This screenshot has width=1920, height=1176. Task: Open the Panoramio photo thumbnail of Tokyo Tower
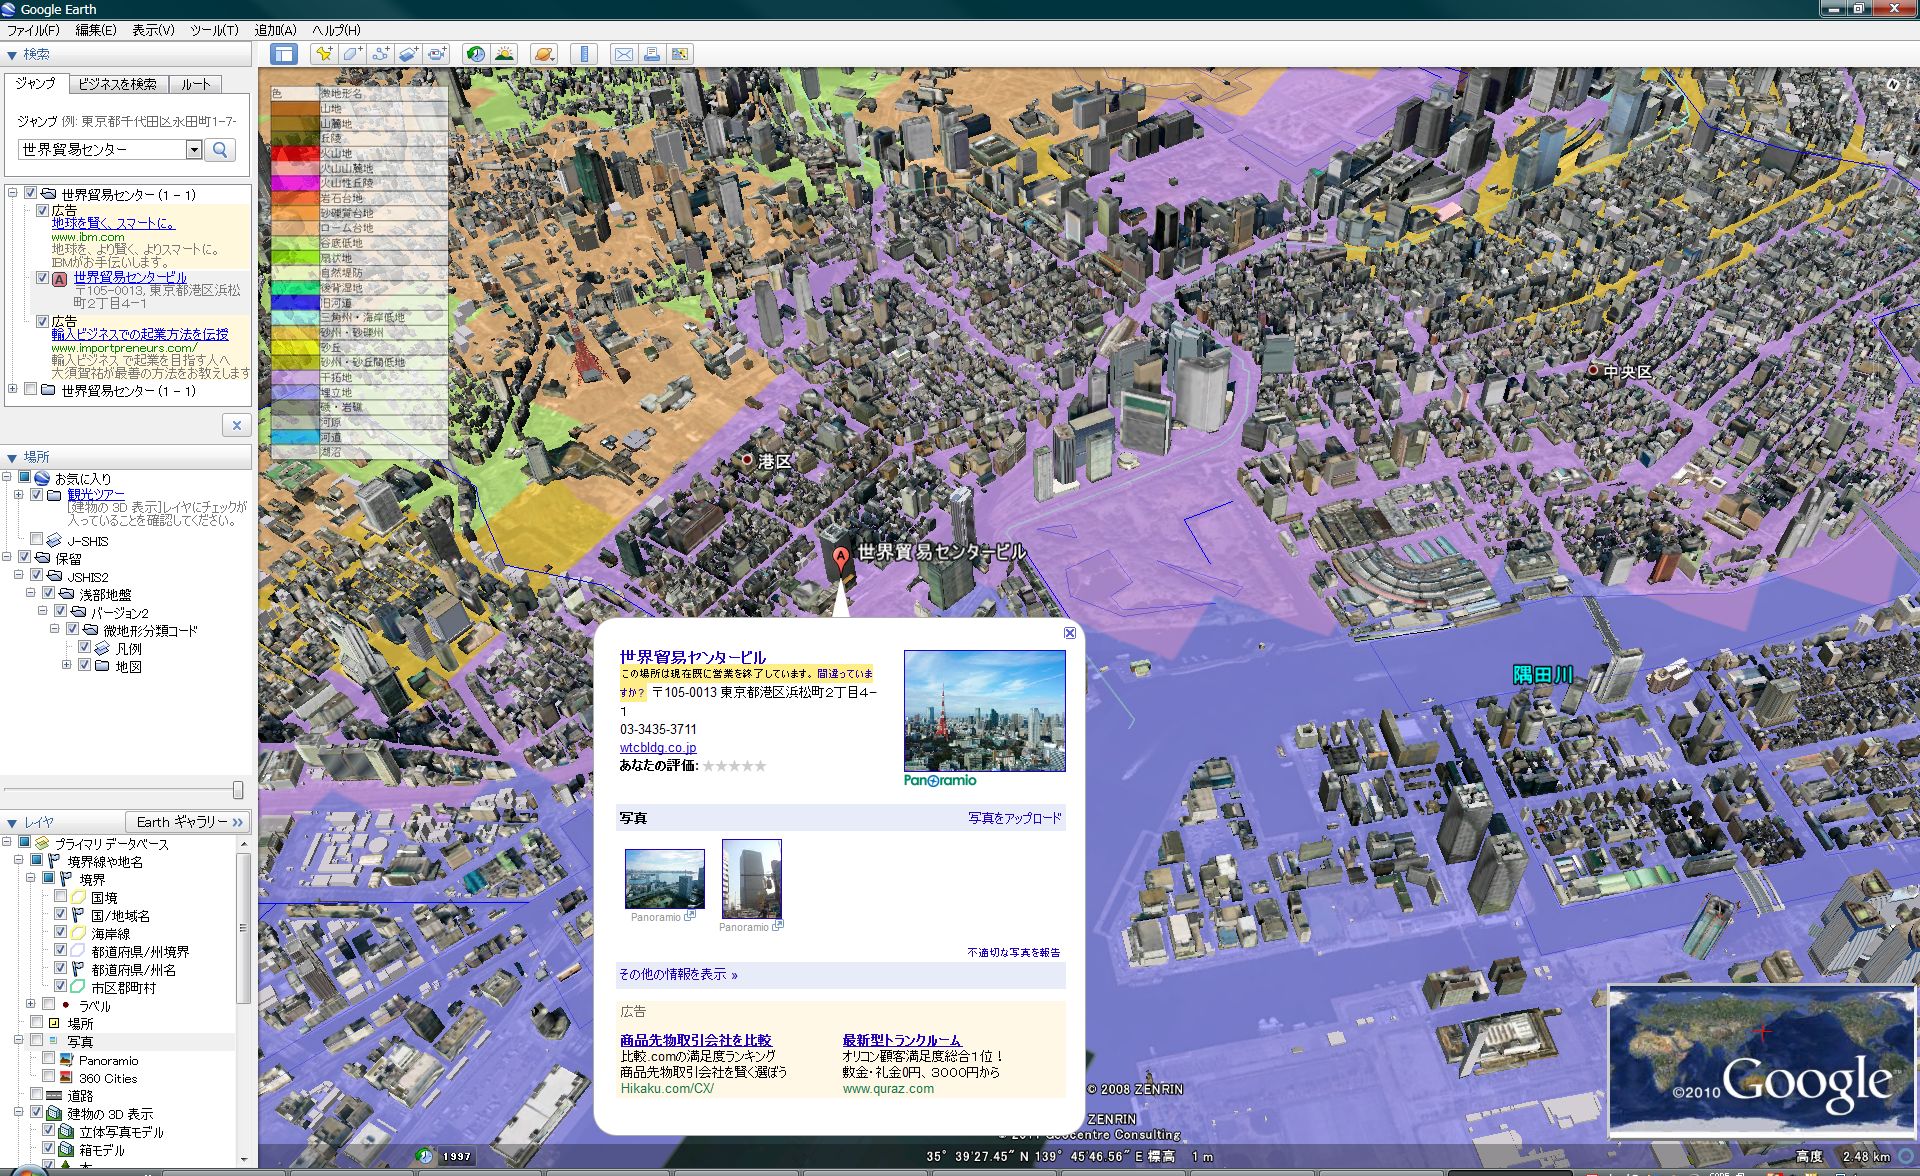(983, 710)
